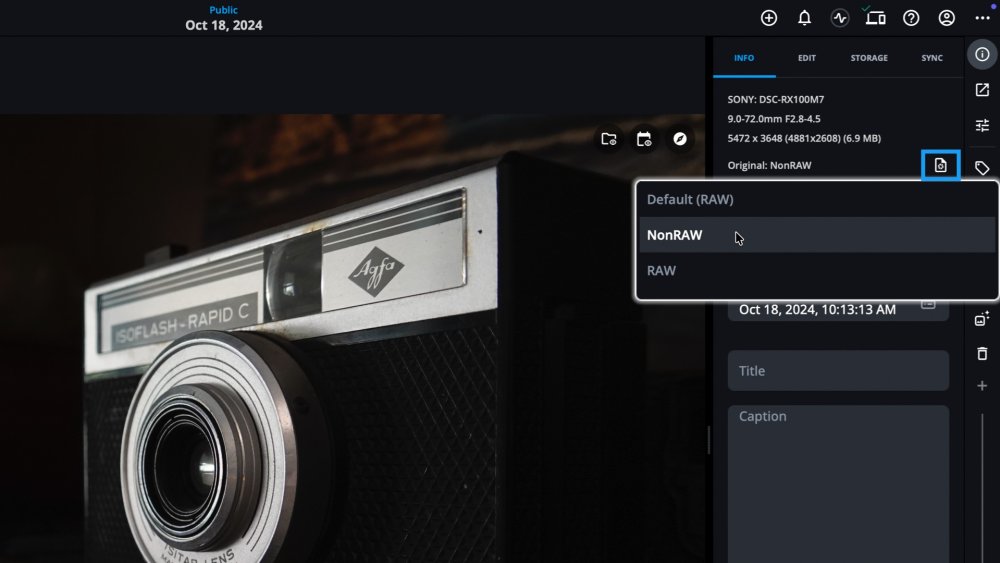The image size is (1000, 563).
Task: Click the date-time field Oct 18, 2024, 10:13:13 AM
Action: pos(838,310)
